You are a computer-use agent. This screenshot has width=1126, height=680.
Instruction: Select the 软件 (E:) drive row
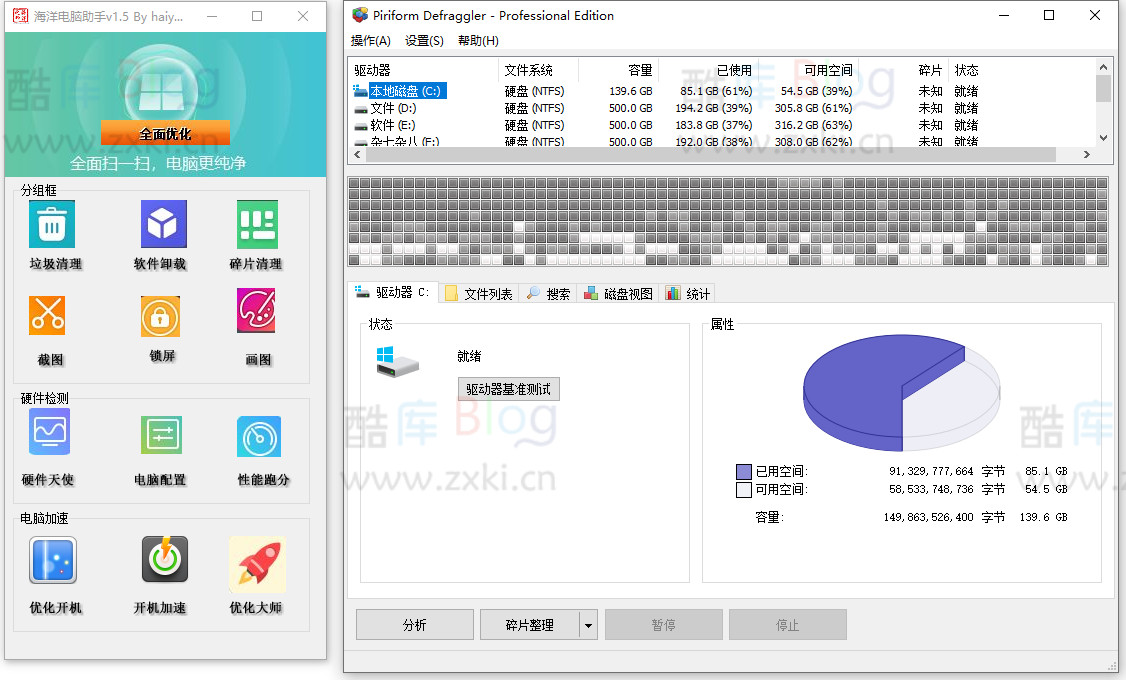tap(400, 124)
